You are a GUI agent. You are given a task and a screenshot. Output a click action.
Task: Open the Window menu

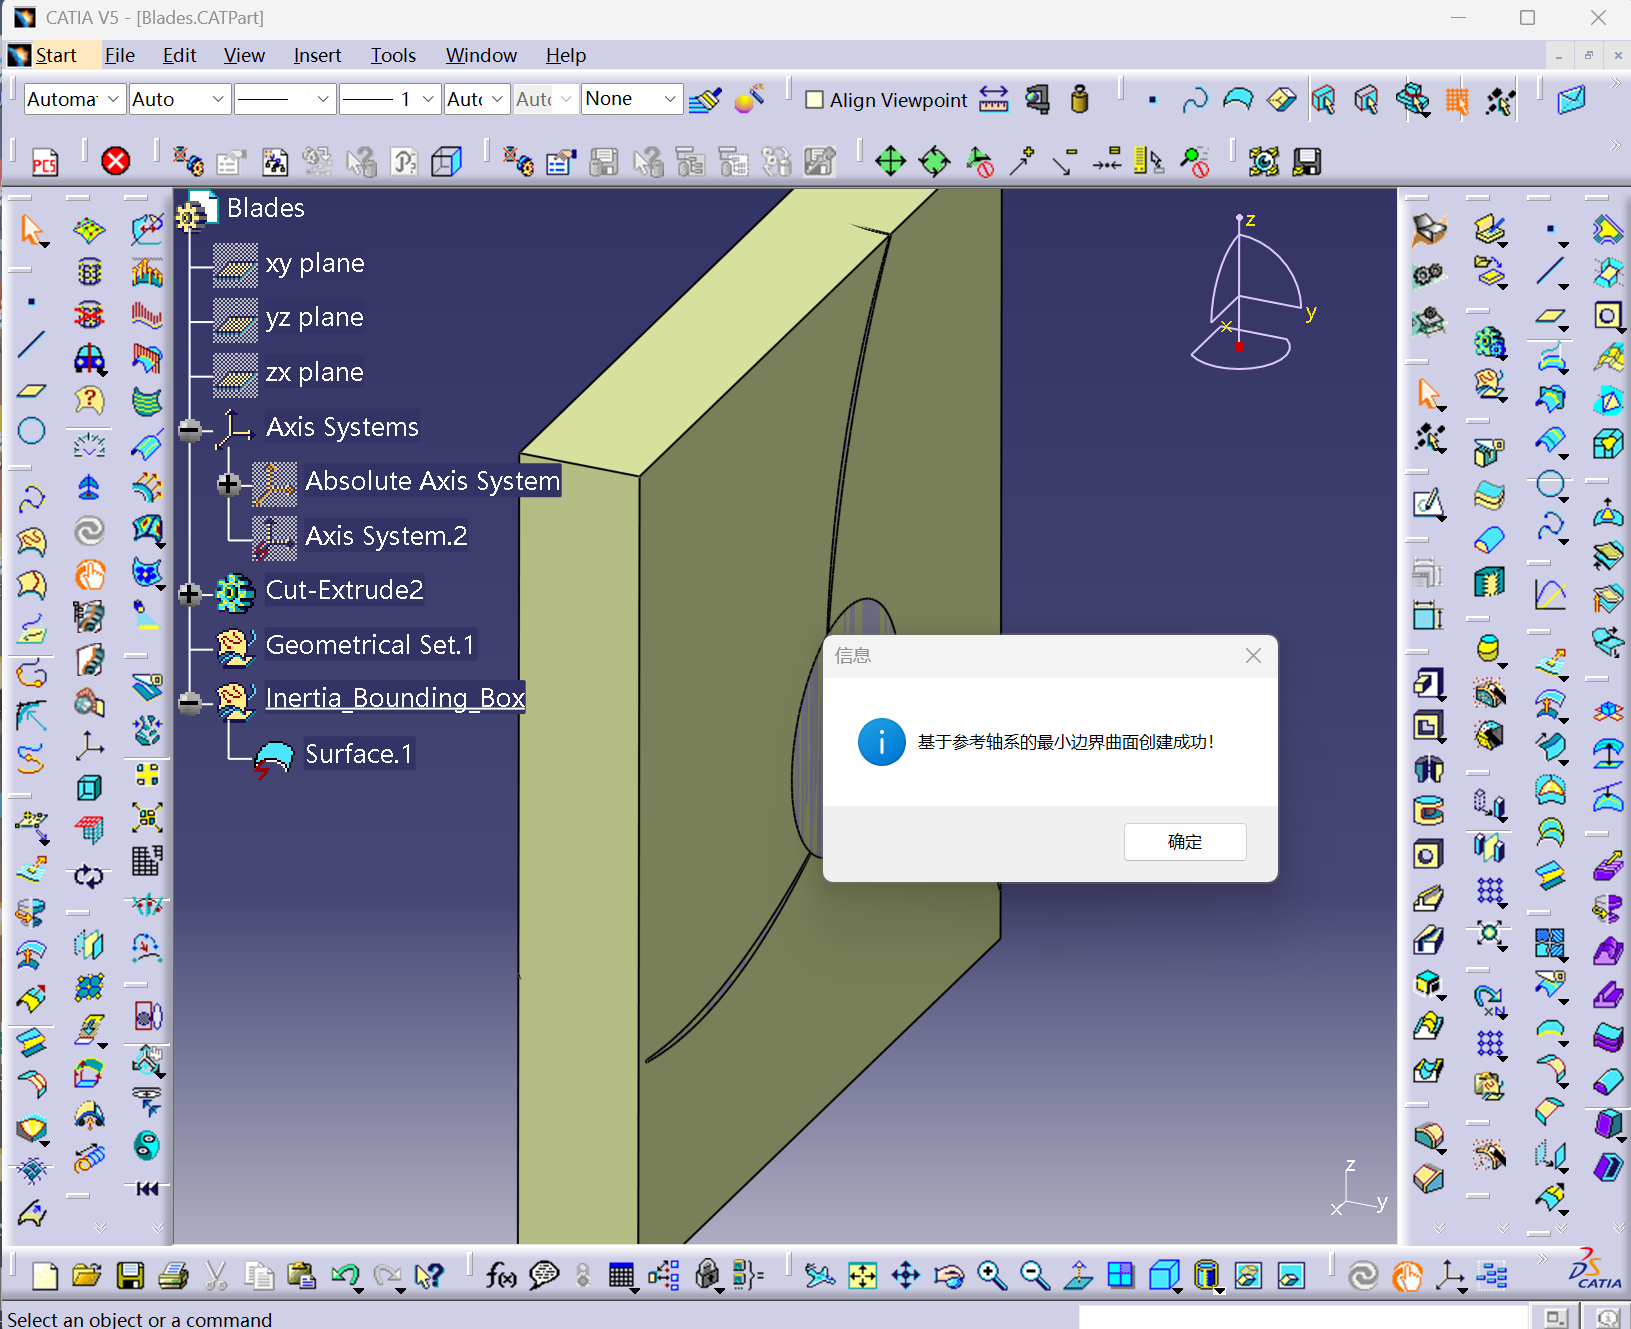click(x=481, y=55)
